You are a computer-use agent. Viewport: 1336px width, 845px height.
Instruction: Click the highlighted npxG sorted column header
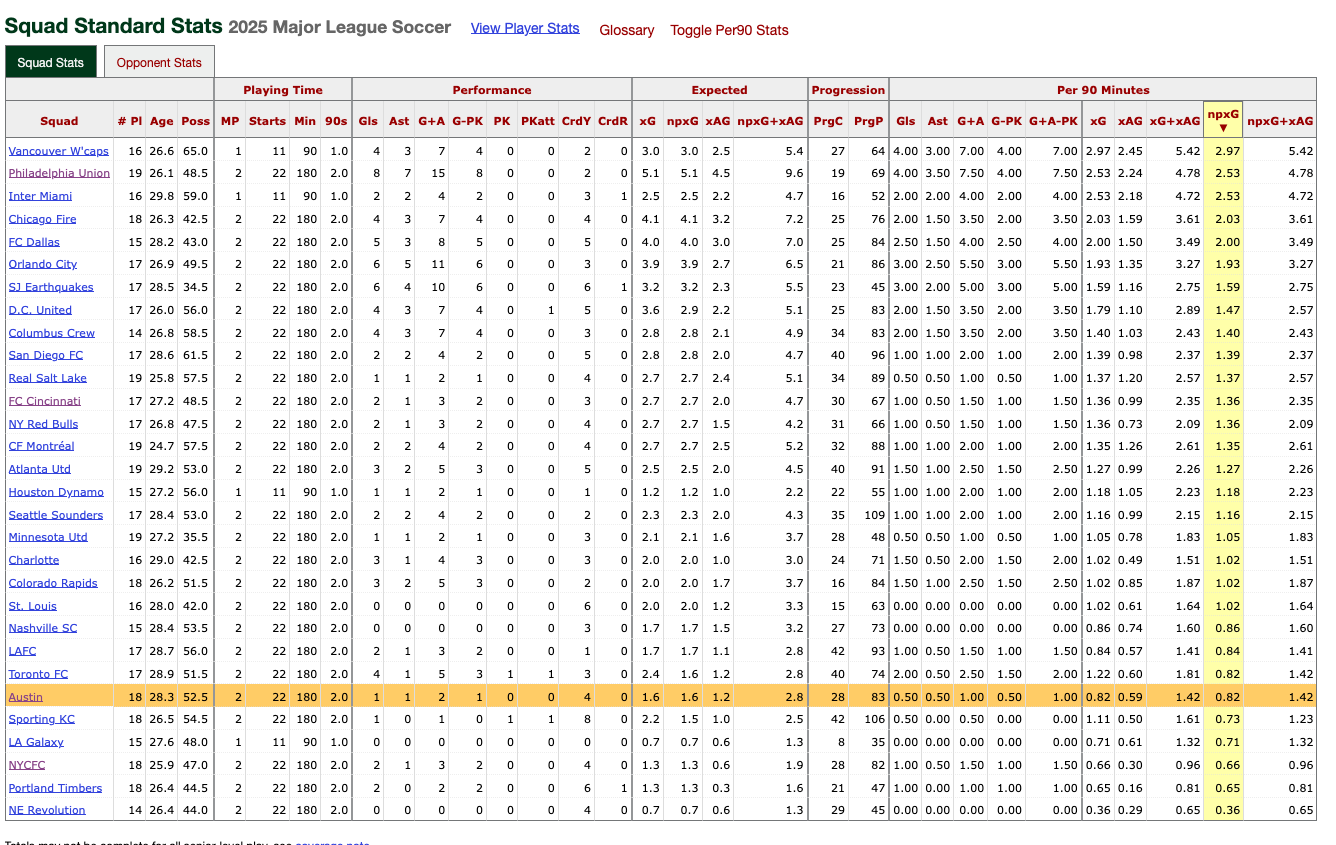1223,121
